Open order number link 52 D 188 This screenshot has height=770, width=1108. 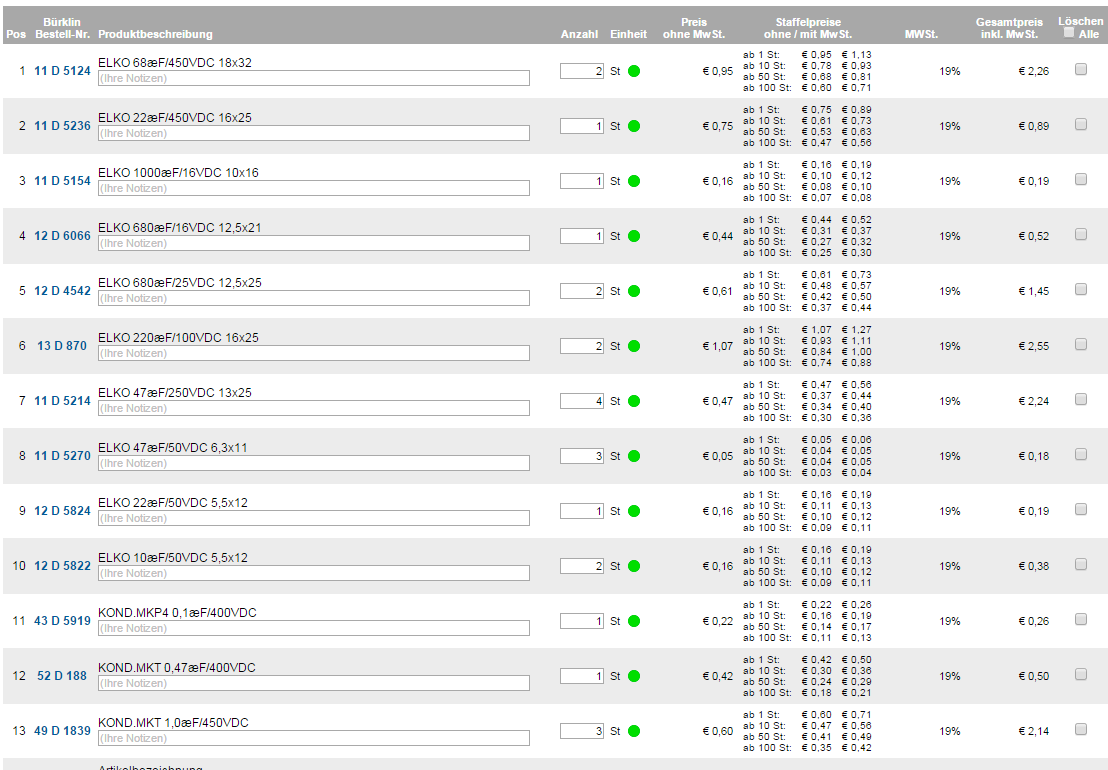tap(62, 676)
